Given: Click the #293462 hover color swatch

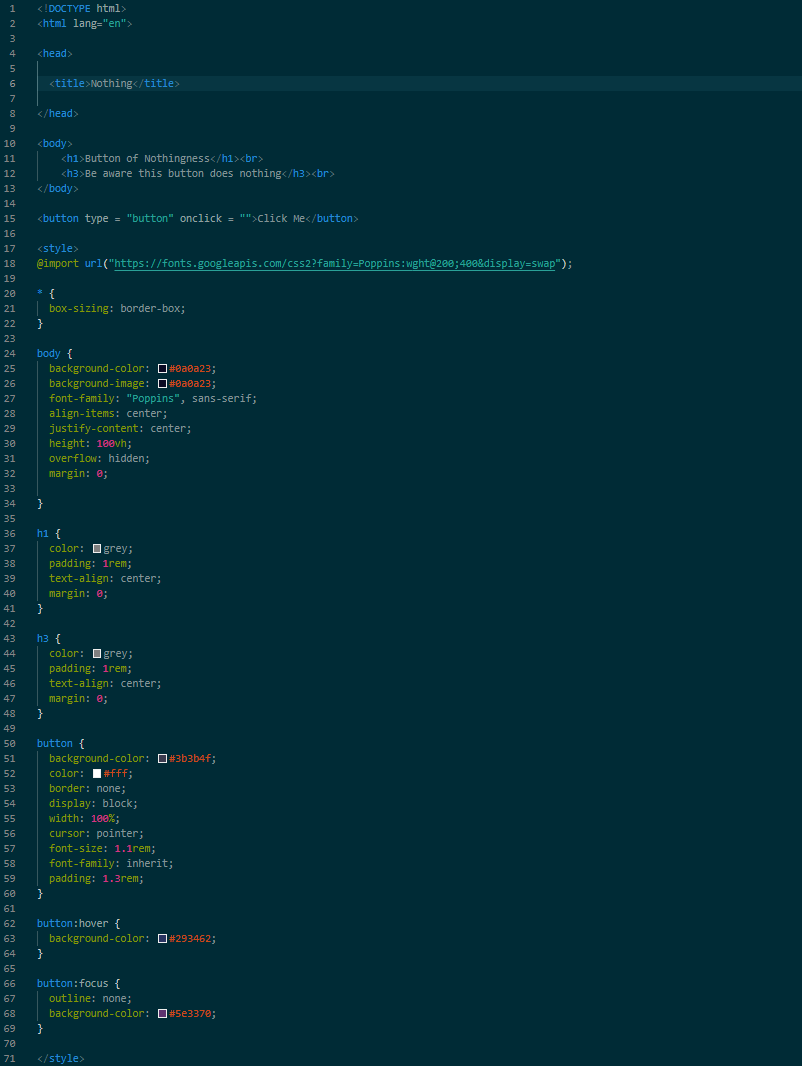Looking at the screenshot, I should pyautogui.click(x=164, y=938).
